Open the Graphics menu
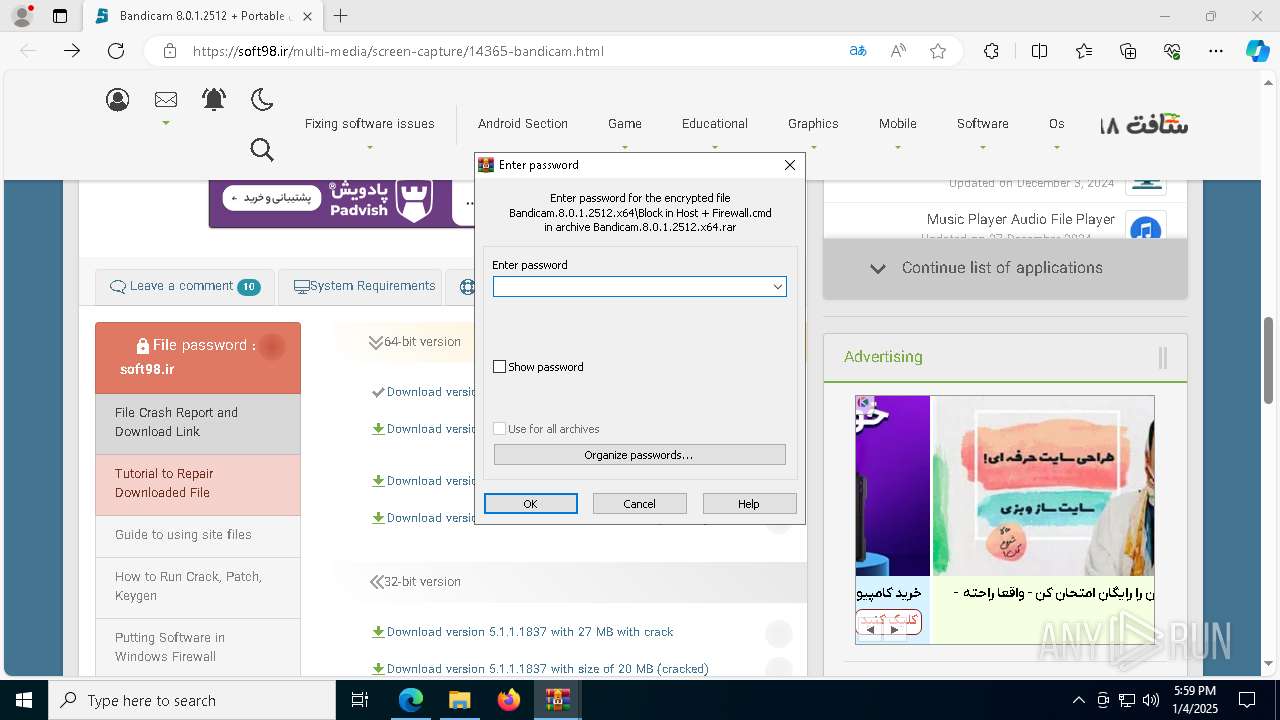 pos(813,124)
